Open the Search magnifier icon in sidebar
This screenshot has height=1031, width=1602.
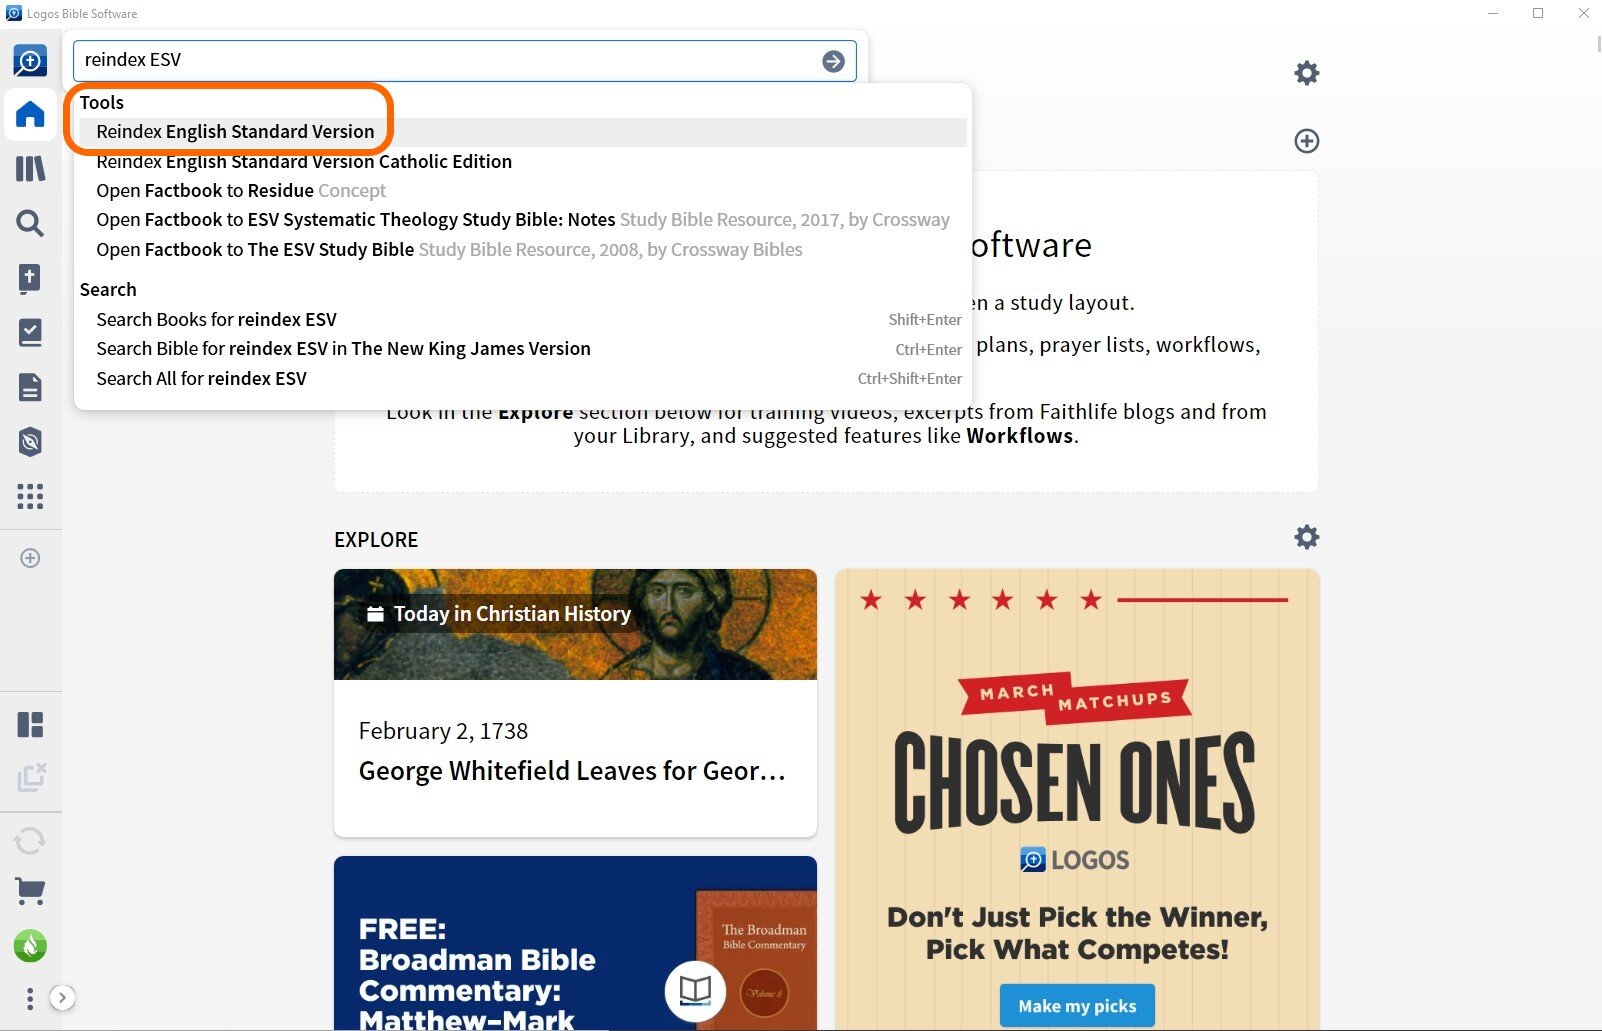(x=30, y=223)
